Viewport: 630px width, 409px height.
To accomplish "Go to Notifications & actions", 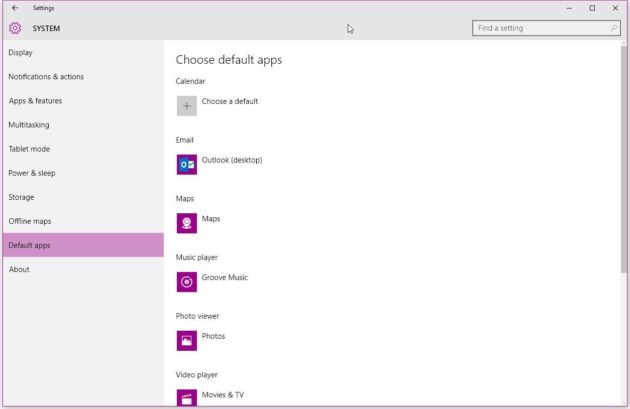I will (x=83, y=77).
